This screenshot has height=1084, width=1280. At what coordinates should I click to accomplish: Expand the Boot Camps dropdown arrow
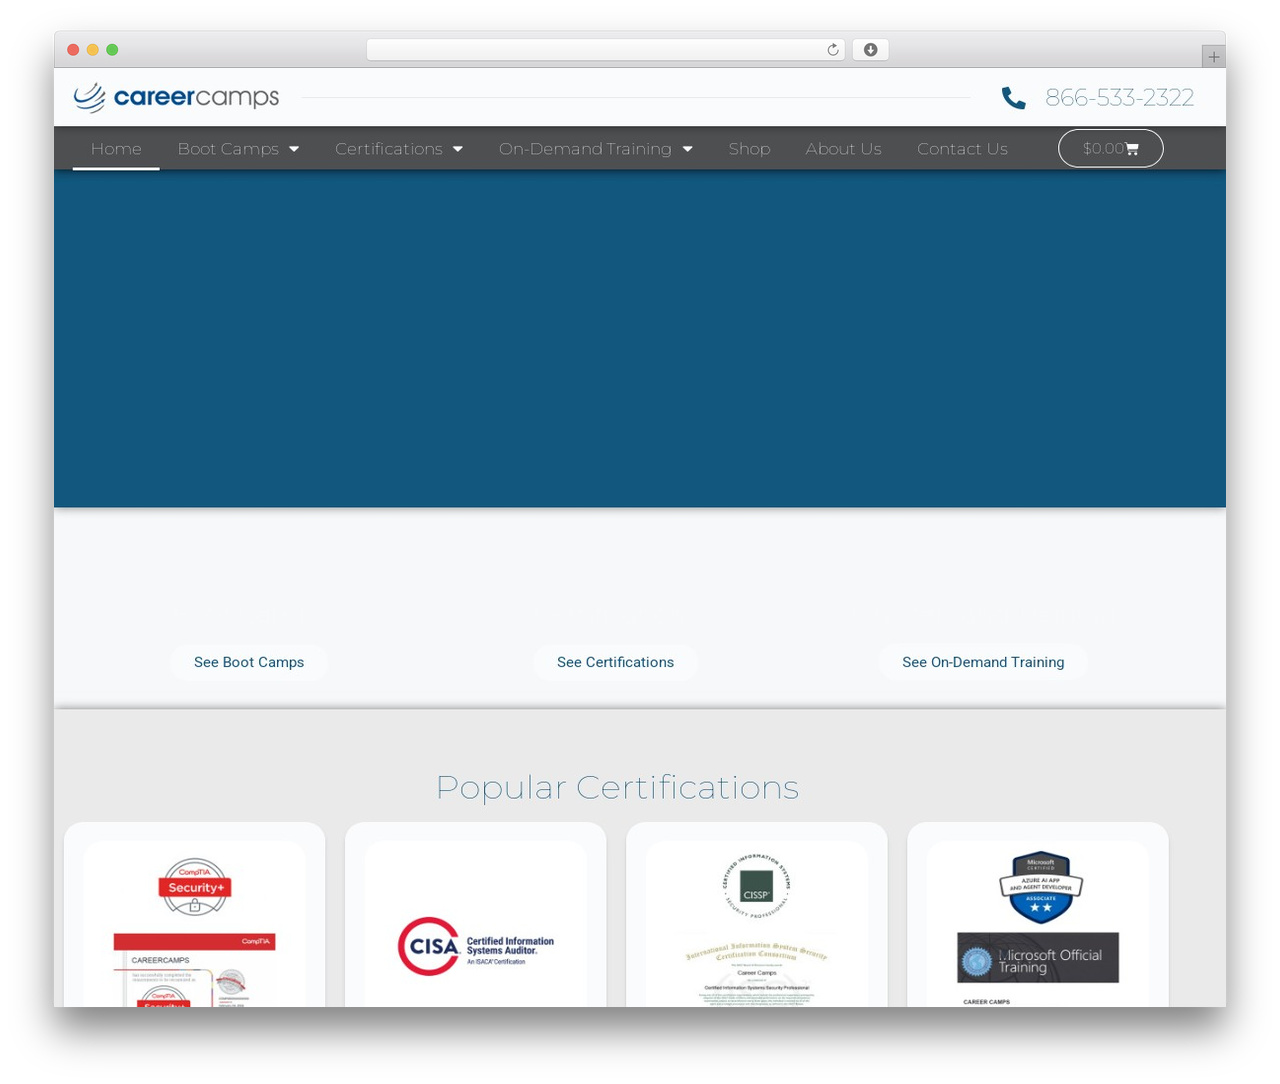(294, 149)
